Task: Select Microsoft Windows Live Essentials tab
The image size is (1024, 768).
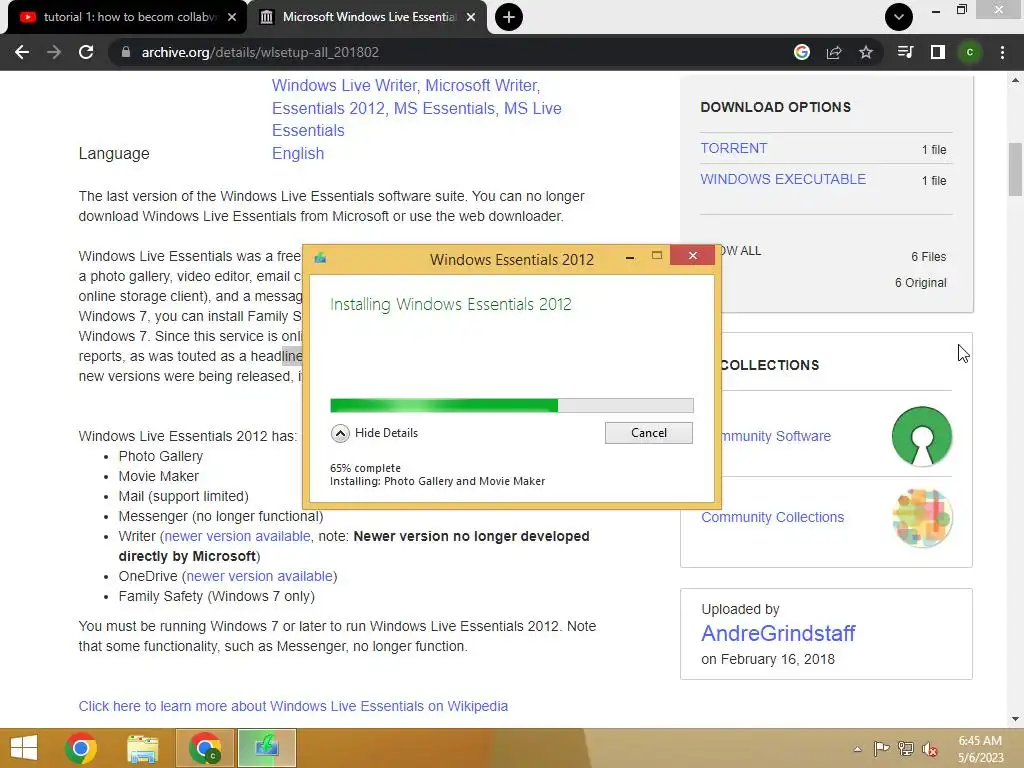Action: [x=368, y=17]
